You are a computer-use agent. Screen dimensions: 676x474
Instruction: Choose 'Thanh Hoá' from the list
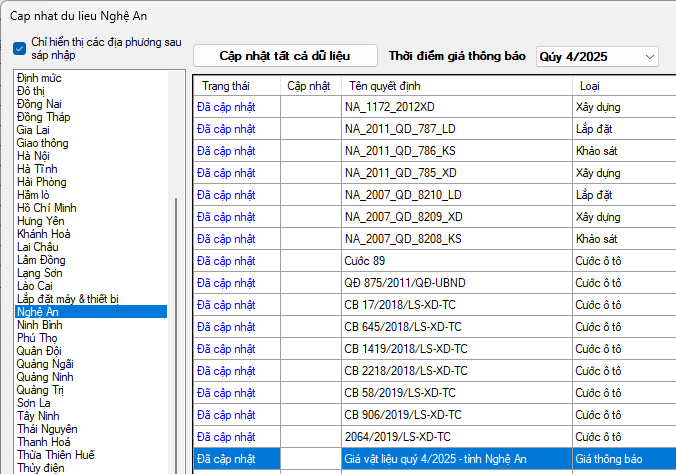(x=44, y=442)
